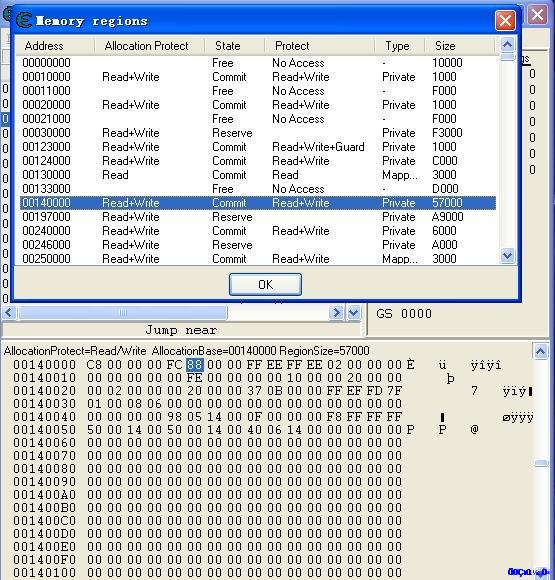Click the hex view's scroll up arrow

(x=541, y=351)
